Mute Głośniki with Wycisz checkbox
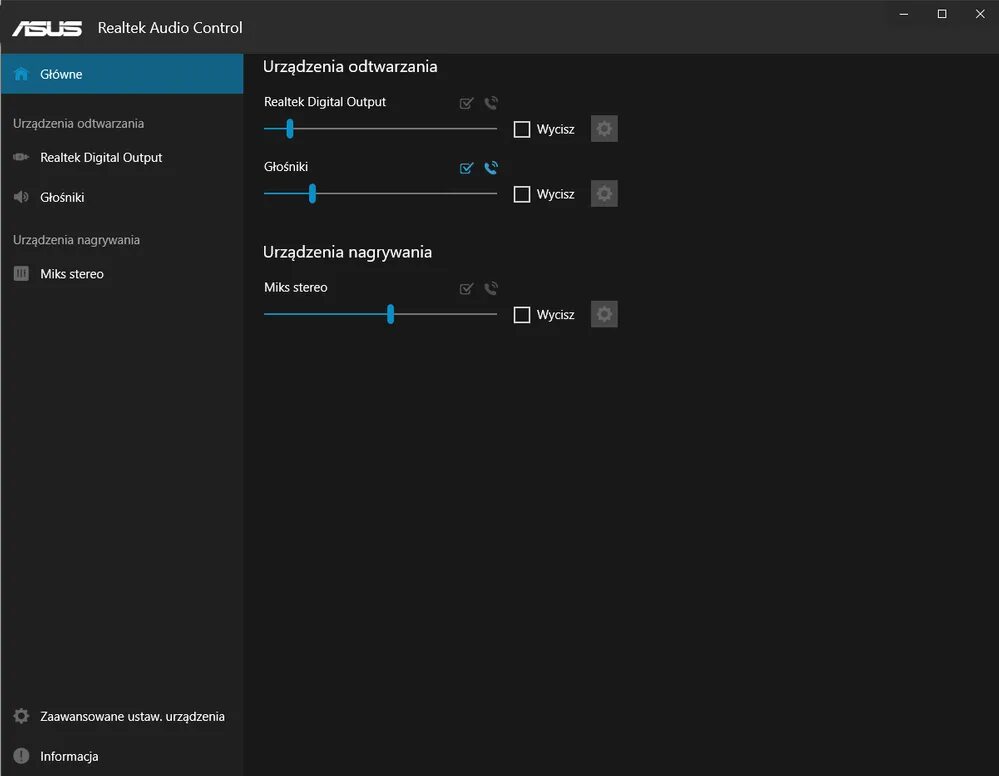The width and height of the screenshot is (999, 776). (x=522, y=194)
